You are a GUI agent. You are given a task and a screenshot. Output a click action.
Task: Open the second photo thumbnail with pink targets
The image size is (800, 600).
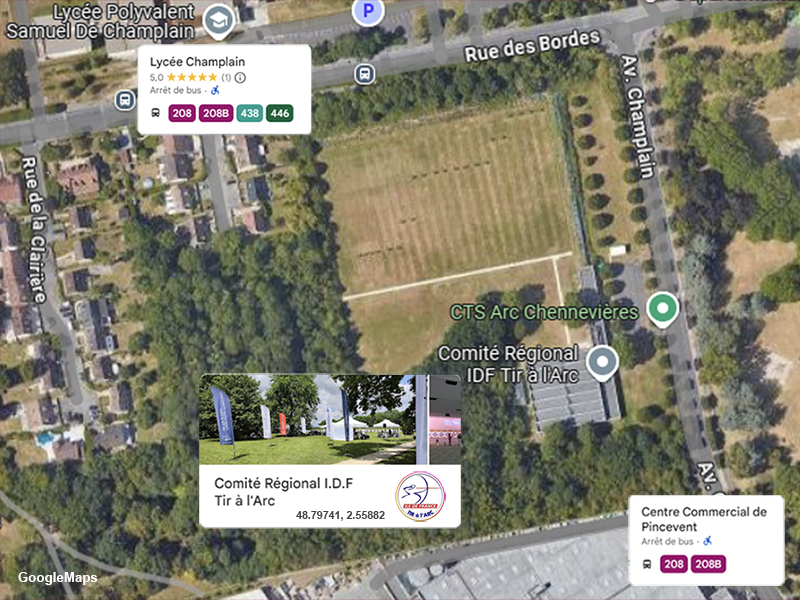coord(445,419)
